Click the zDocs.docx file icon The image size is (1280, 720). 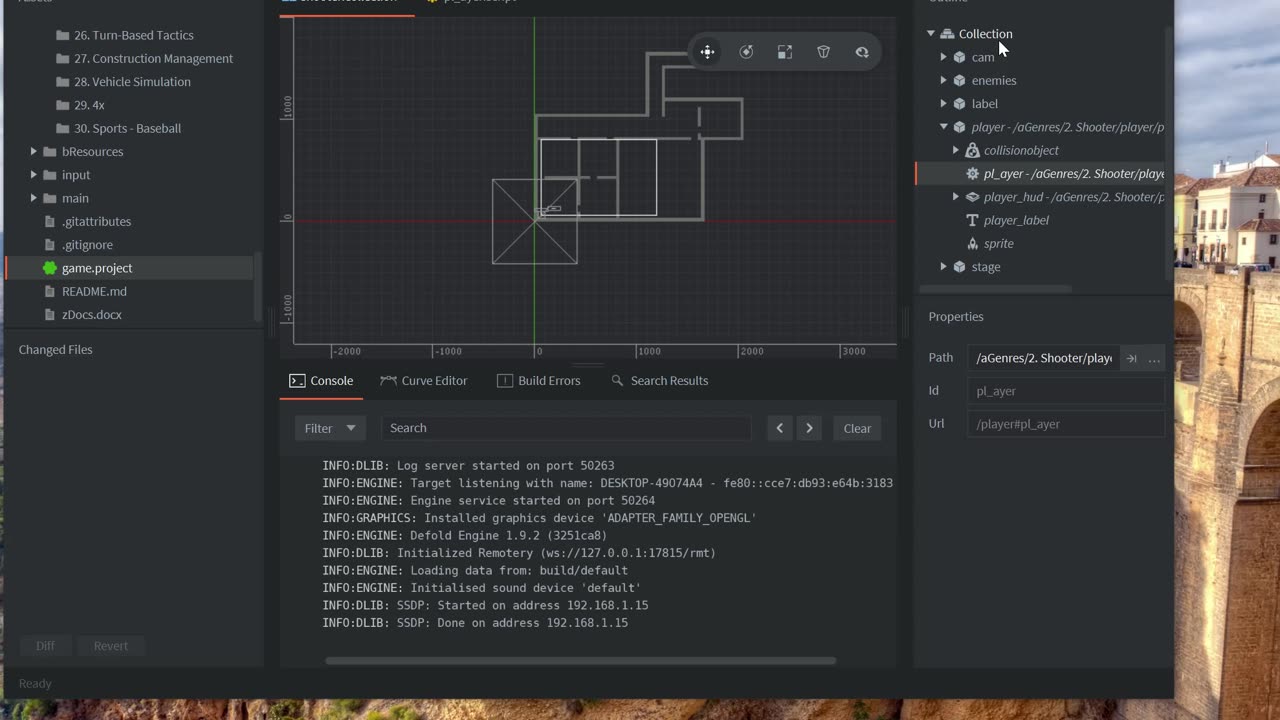[x=50, y=314]
